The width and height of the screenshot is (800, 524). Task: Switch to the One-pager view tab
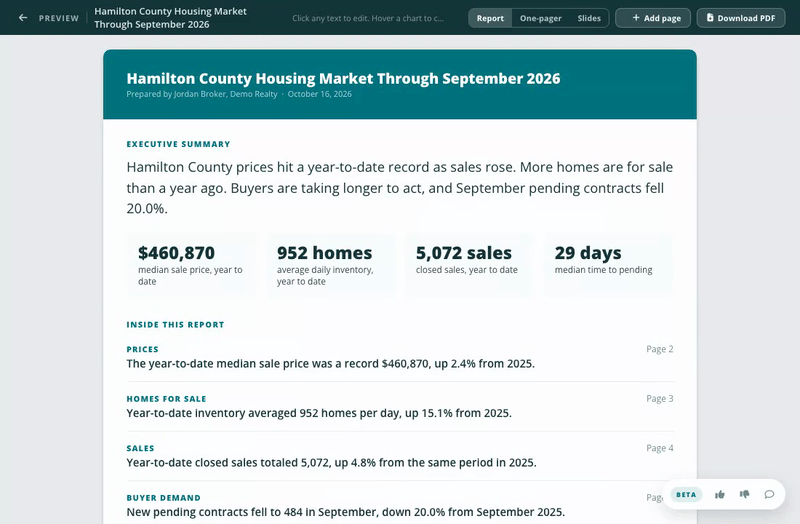541,18
